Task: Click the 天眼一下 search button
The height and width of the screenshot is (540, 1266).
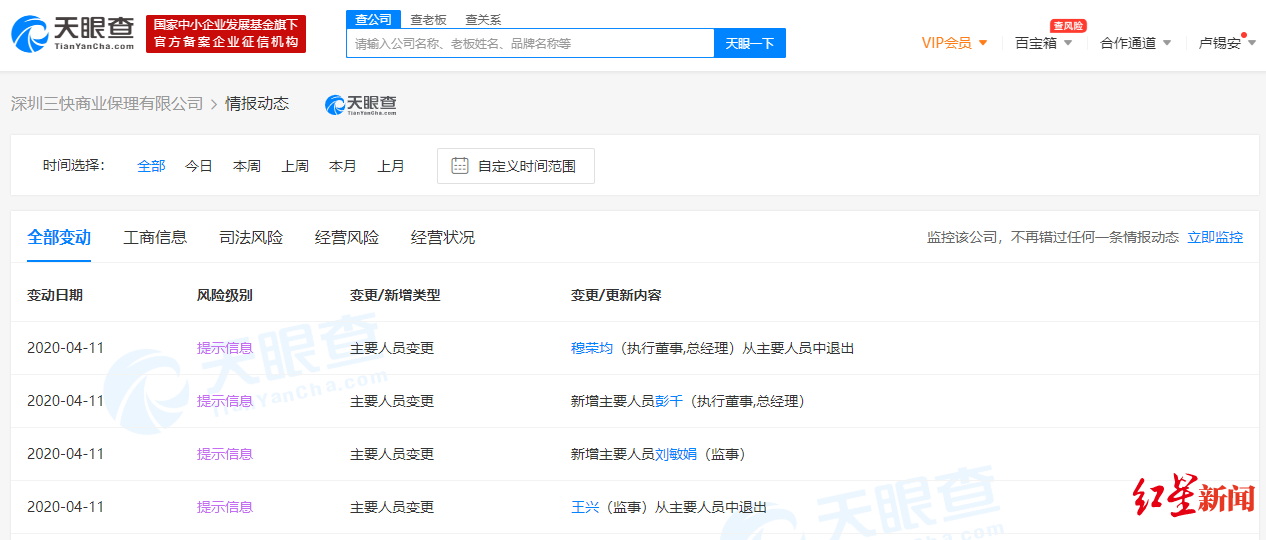Action: (750, 43)
